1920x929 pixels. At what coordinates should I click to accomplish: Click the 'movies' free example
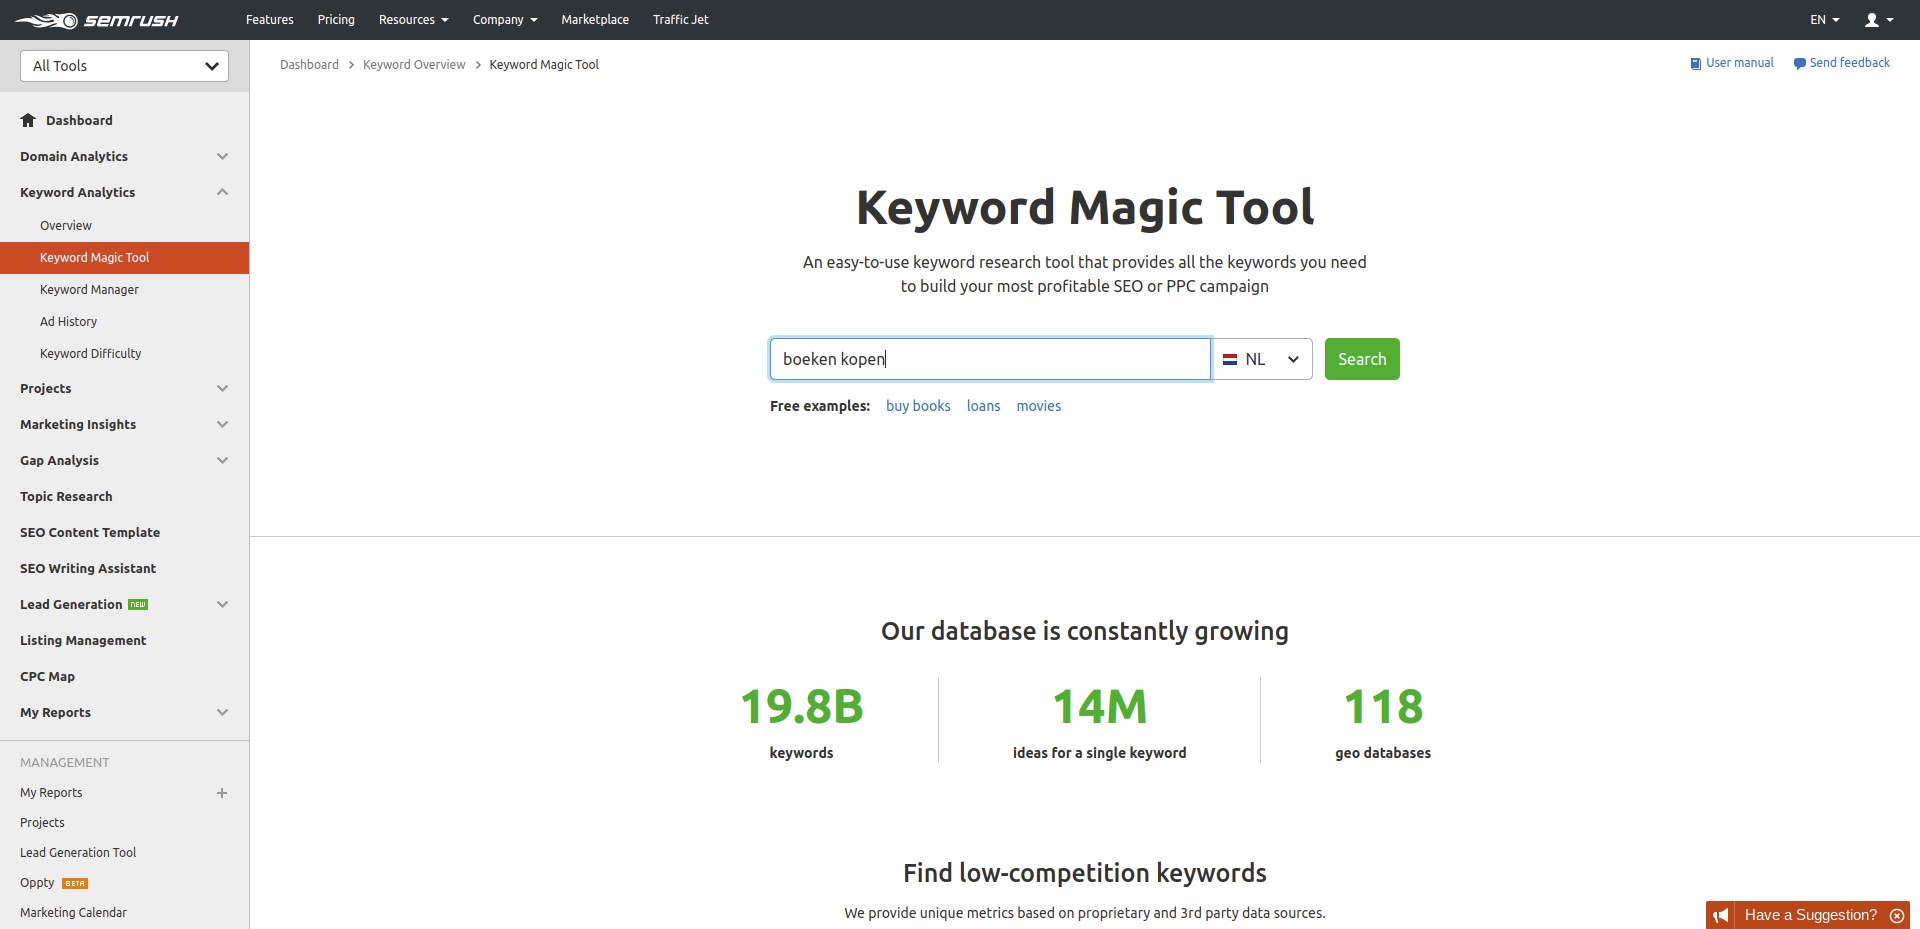(1039, 406)
